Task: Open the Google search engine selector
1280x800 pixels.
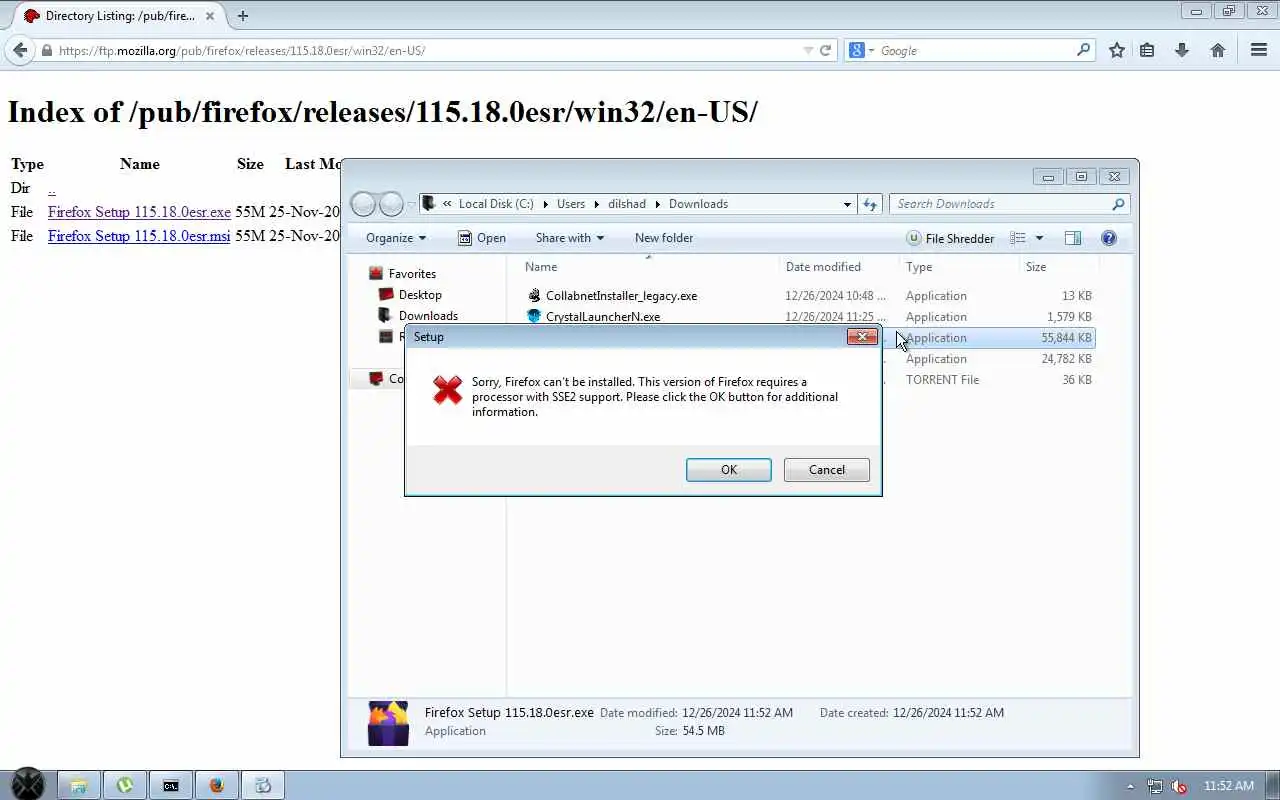Action: click(x=860, y=50)
